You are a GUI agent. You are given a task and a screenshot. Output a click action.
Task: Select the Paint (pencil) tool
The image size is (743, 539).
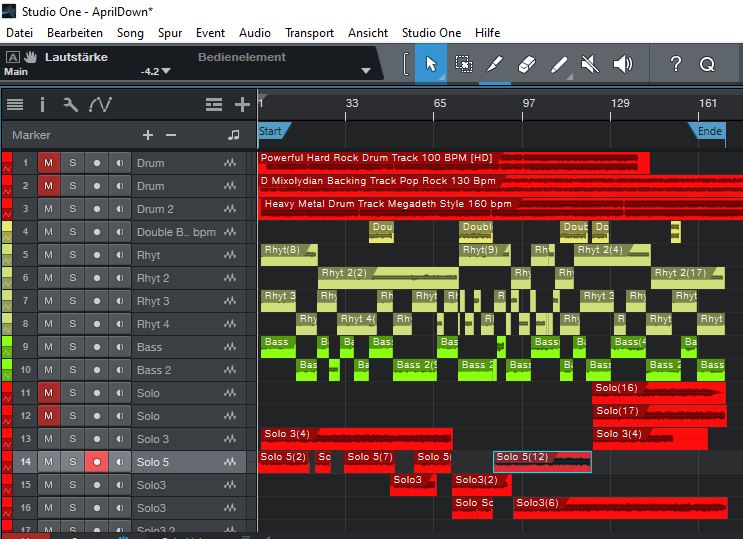[x=559, y=64]
